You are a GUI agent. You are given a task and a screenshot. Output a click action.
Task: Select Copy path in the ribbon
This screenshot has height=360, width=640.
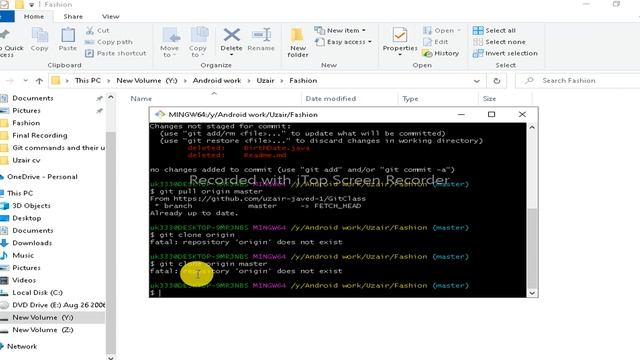click(109, 42)
